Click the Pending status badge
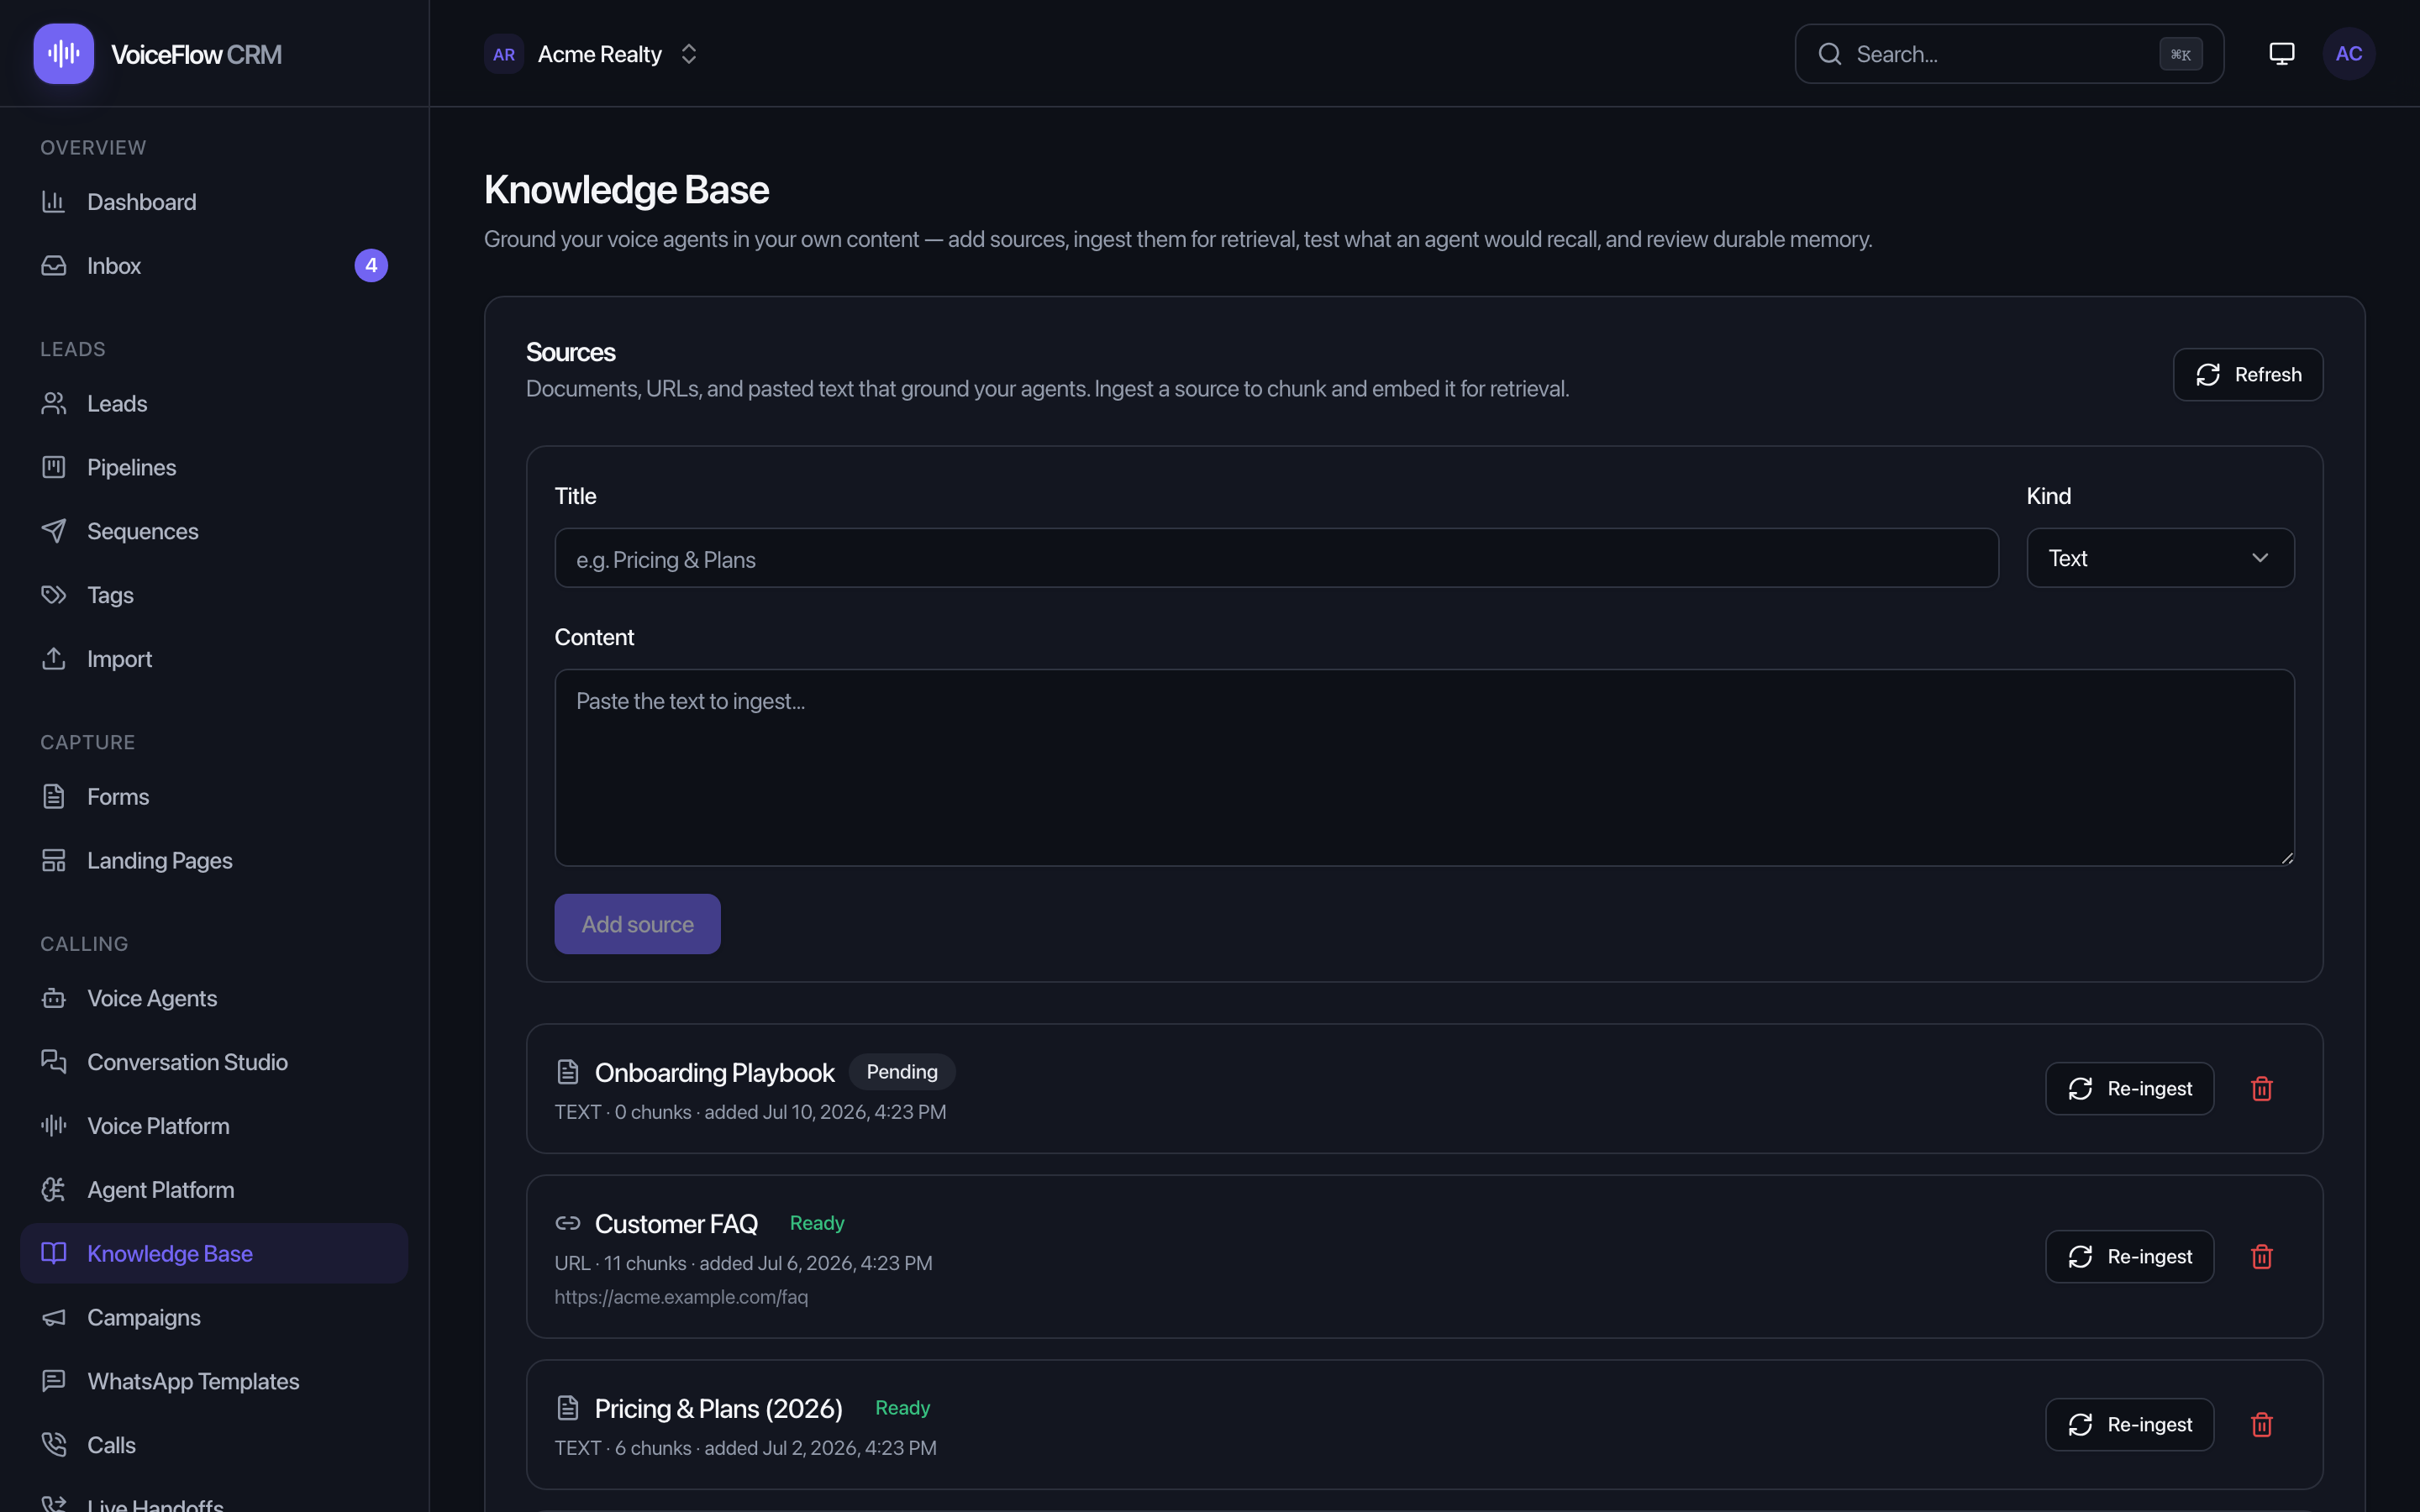2420x1512 pixels. pyautogui.click(x=902, y=1072)
